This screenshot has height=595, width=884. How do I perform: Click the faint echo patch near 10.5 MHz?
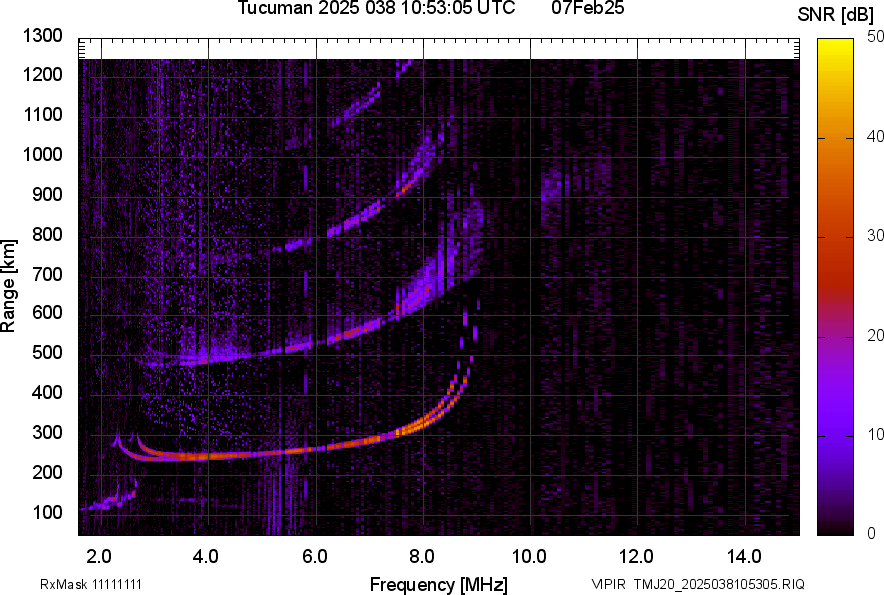[x=550, y=187]
